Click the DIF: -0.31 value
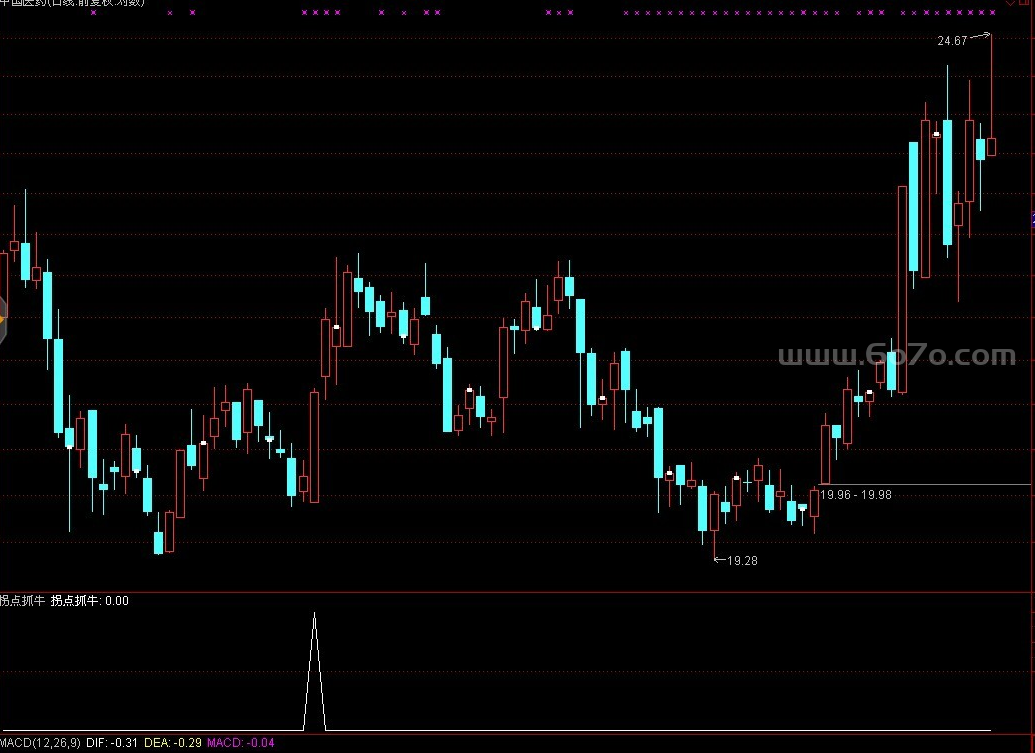This screenshot has width=1035, height=753. point(112,743)
